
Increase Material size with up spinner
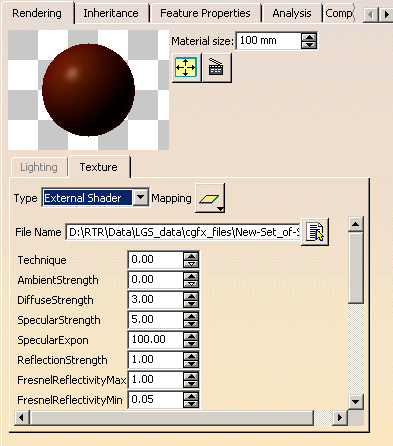tap(309, 37)
